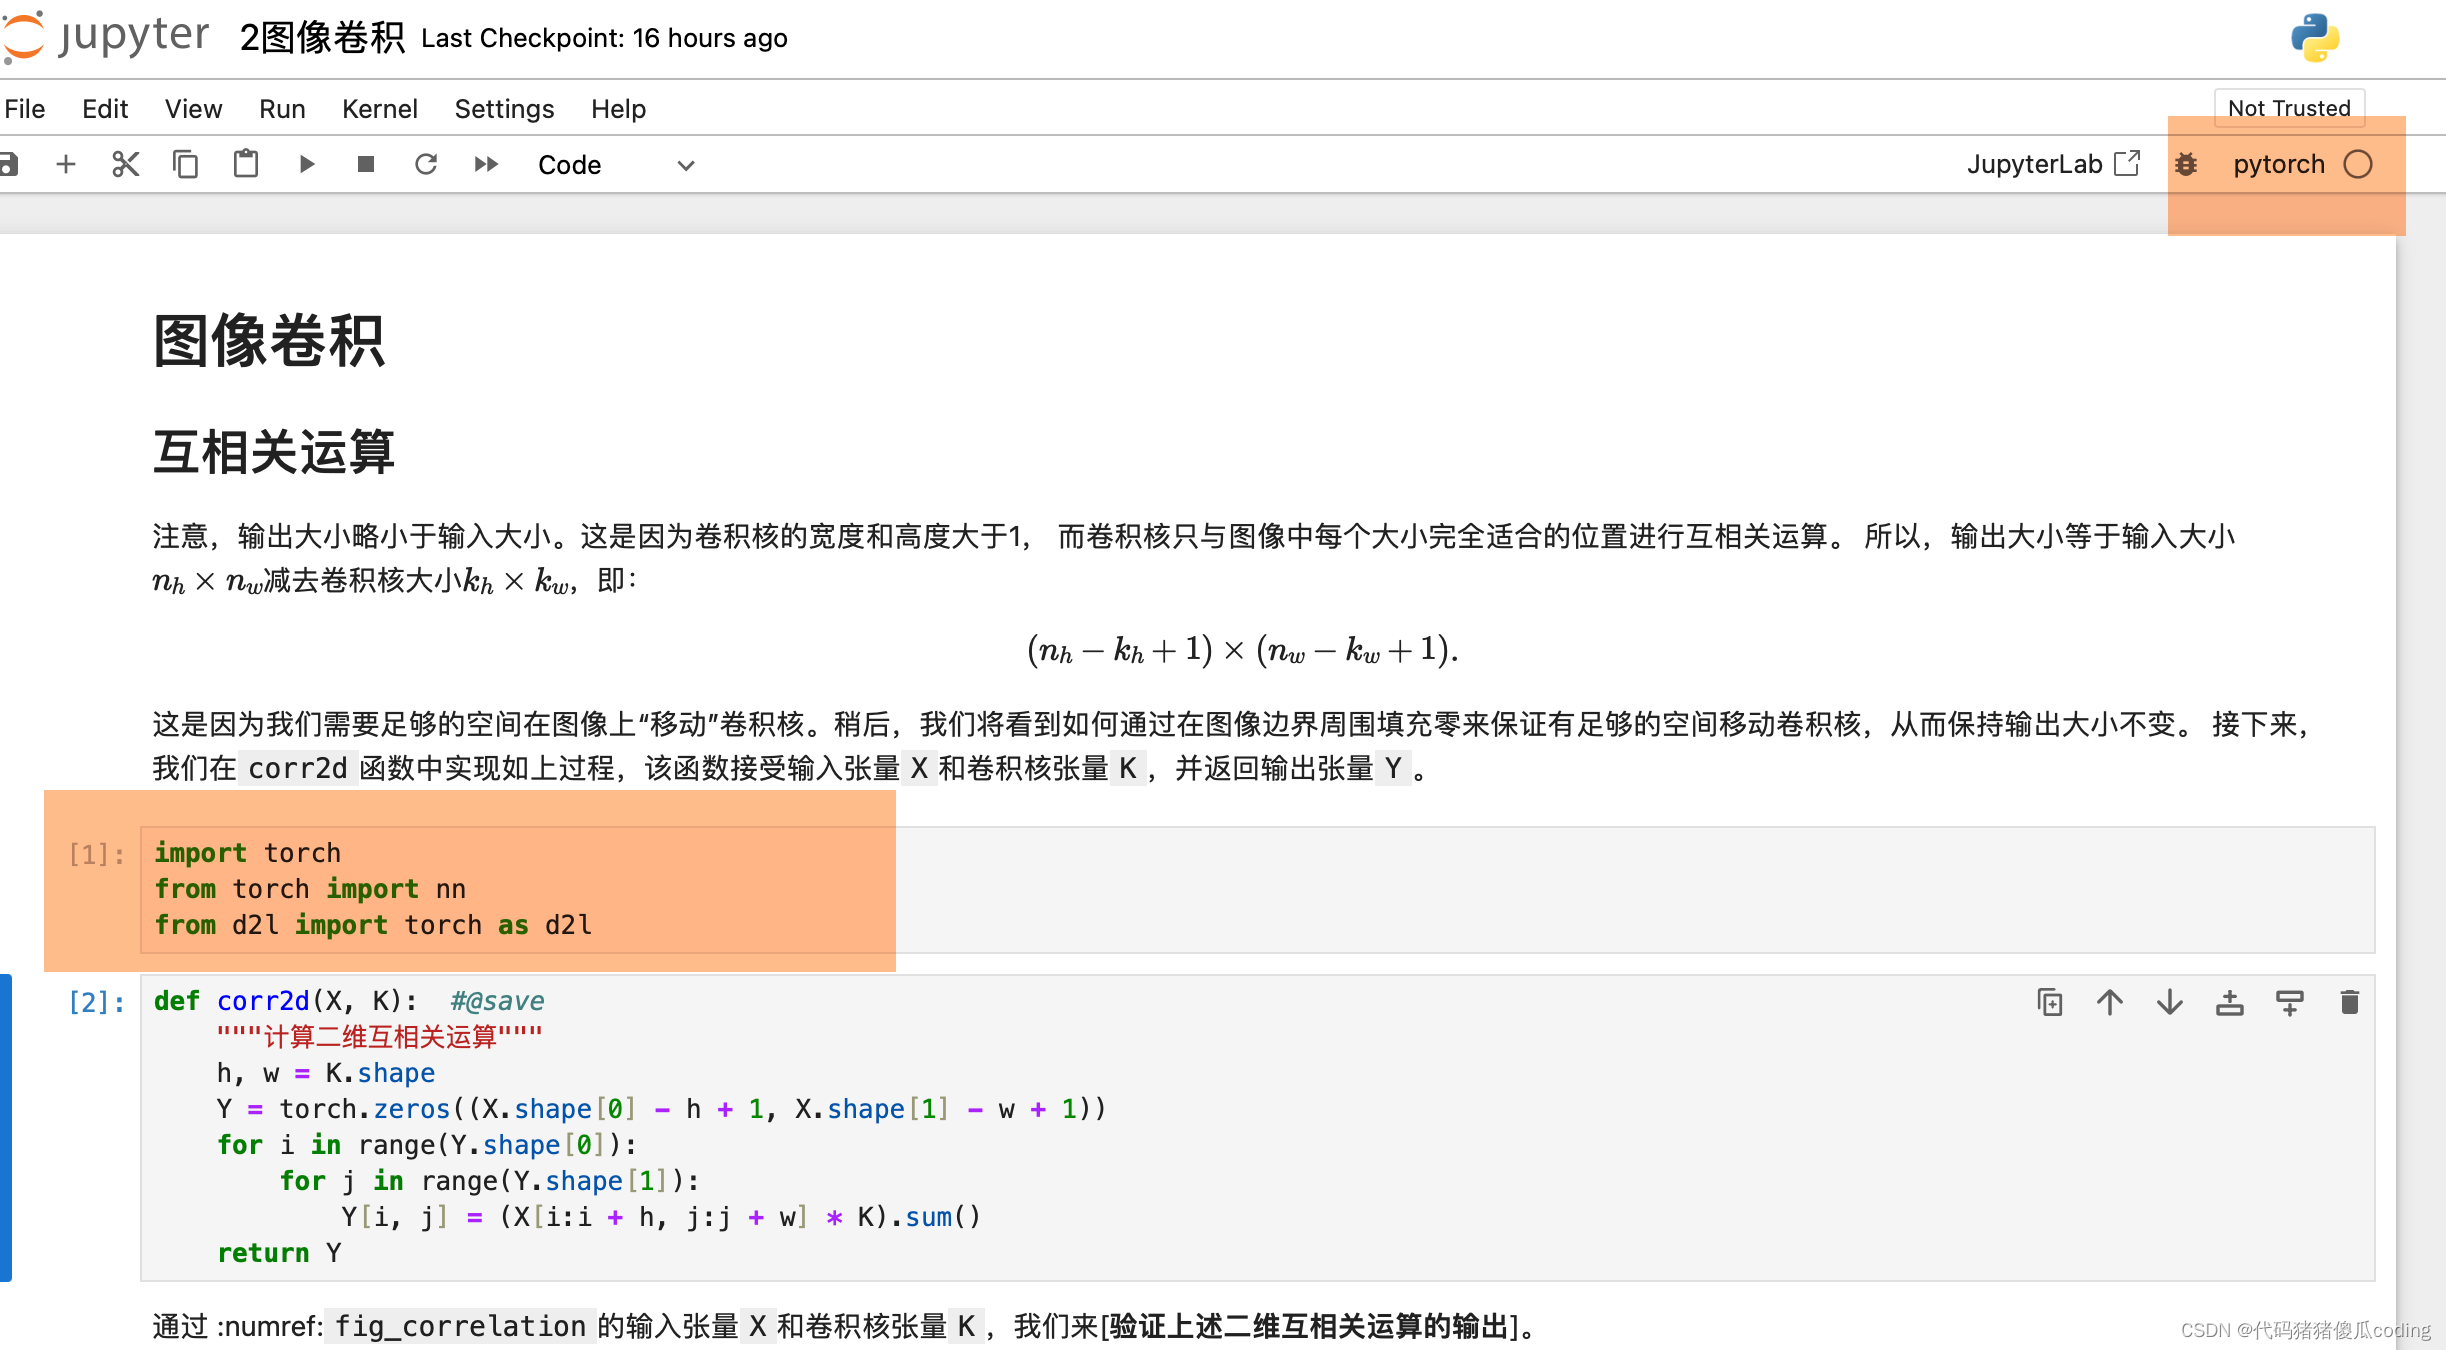Click the Last Checkpoint timestamp text
The width and height of the screenshot is (2446, 1350).
604,38
